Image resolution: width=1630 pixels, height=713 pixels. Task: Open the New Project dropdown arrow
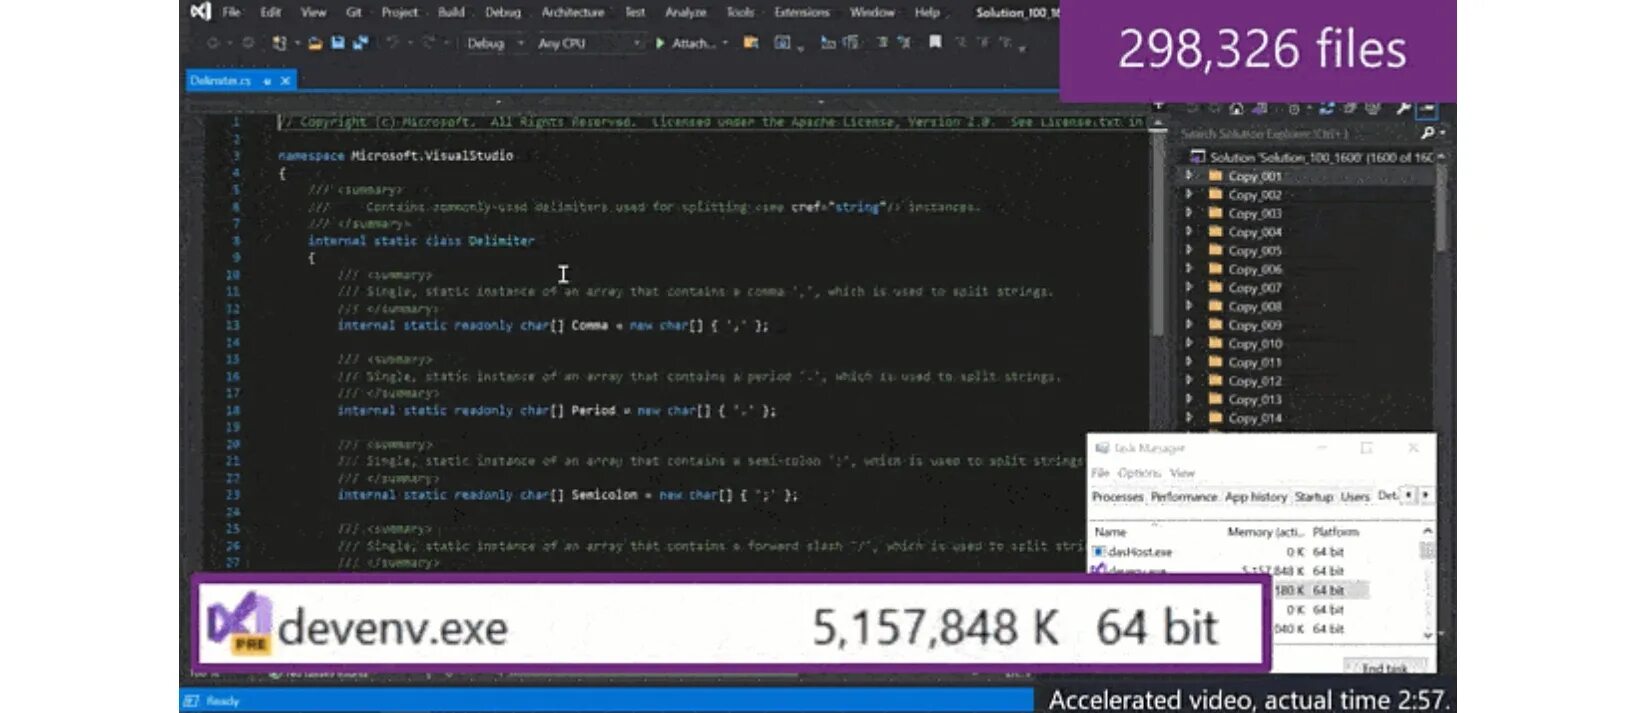[296, 43]
